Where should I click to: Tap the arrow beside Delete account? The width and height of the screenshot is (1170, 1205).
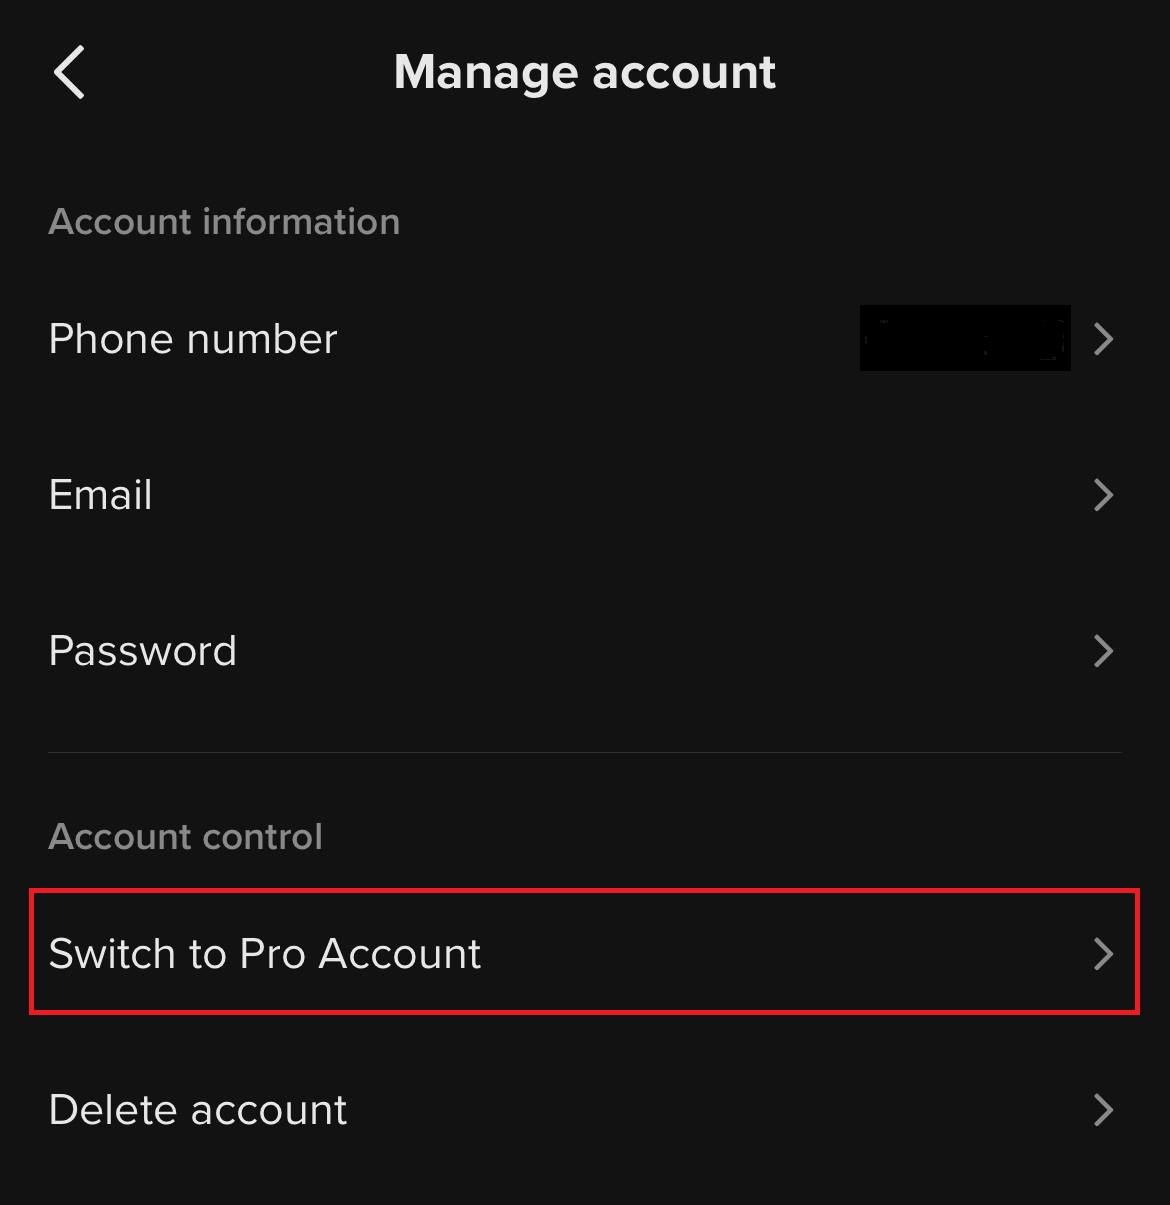pos(1103,1110)
